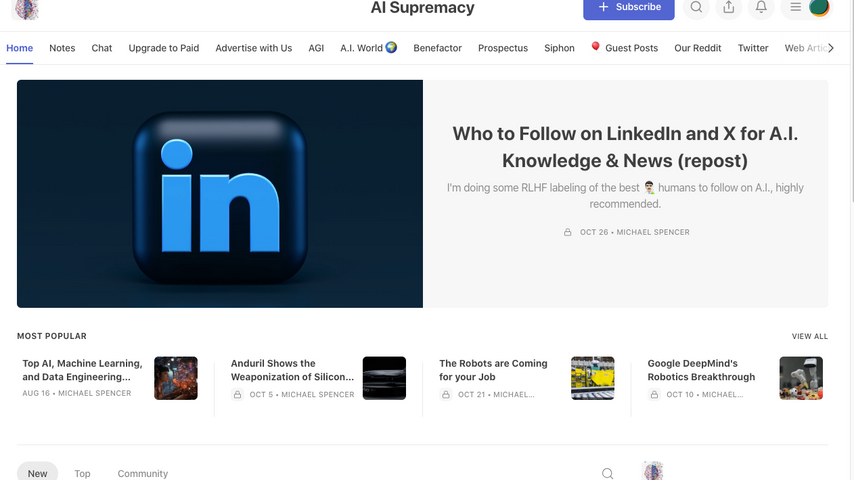Open the hamburger menu icon
The image size is (854, 480).
[795, 8]
